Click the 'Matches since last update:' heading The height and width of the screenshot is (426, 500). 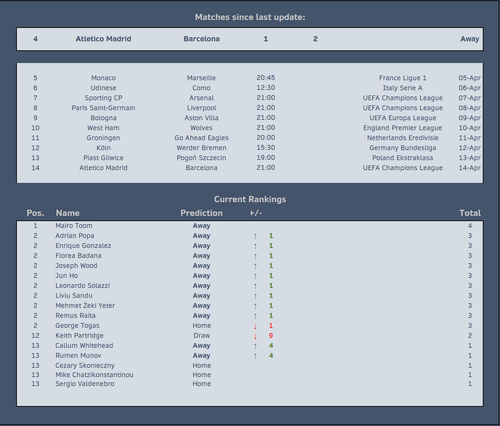250,17
